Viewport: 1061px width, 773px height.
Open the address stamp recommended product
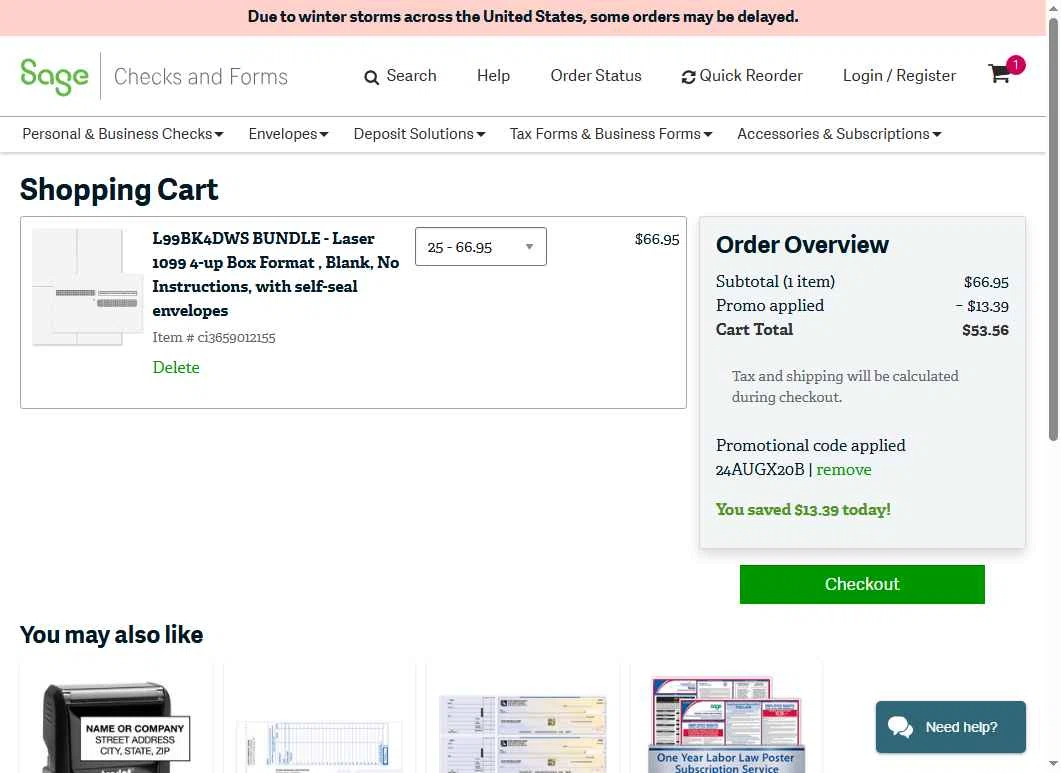[116, 726]
